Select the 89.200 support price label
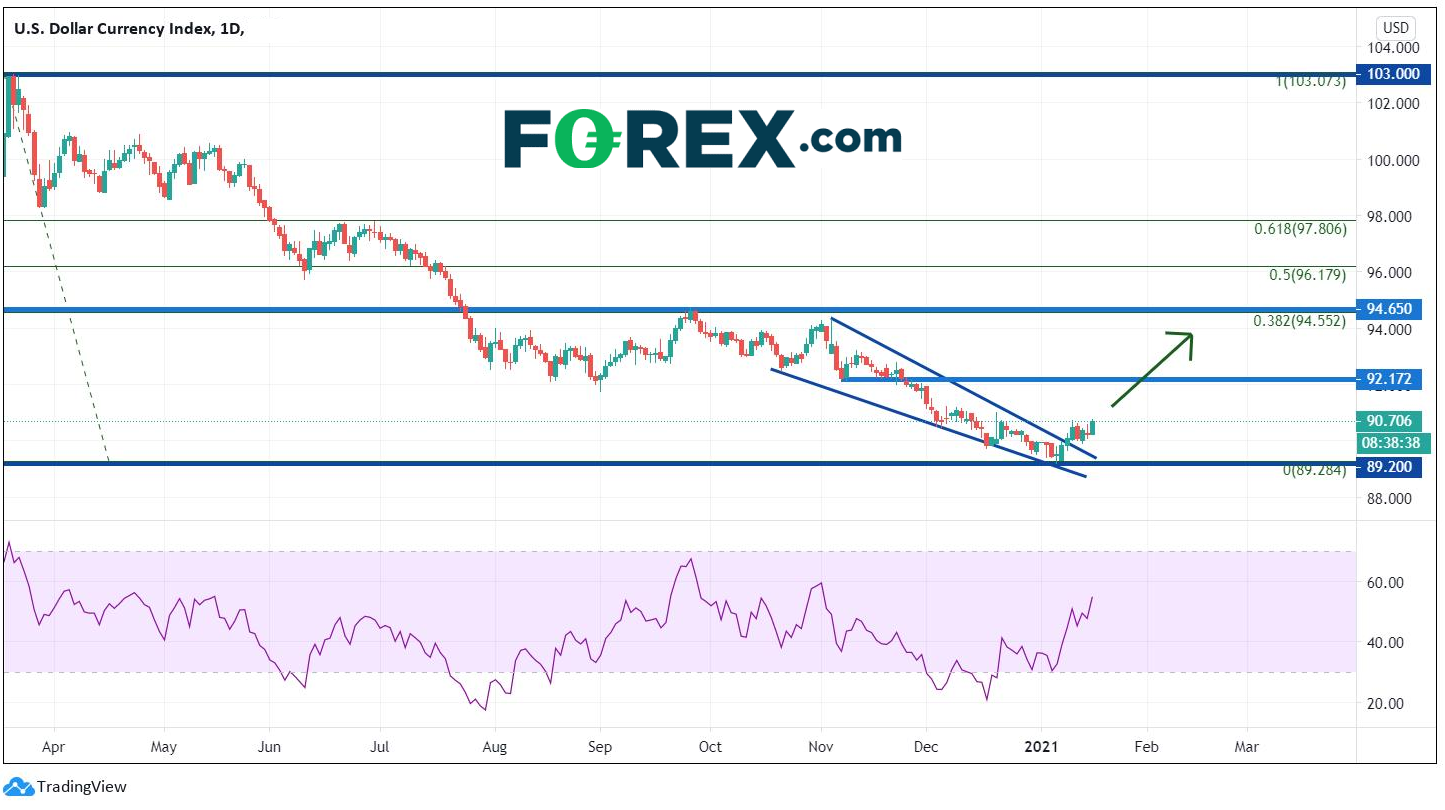Image resolution: width=1445 pixels, height=810 pixels. pyautogui.click(x=1389, y=465)
